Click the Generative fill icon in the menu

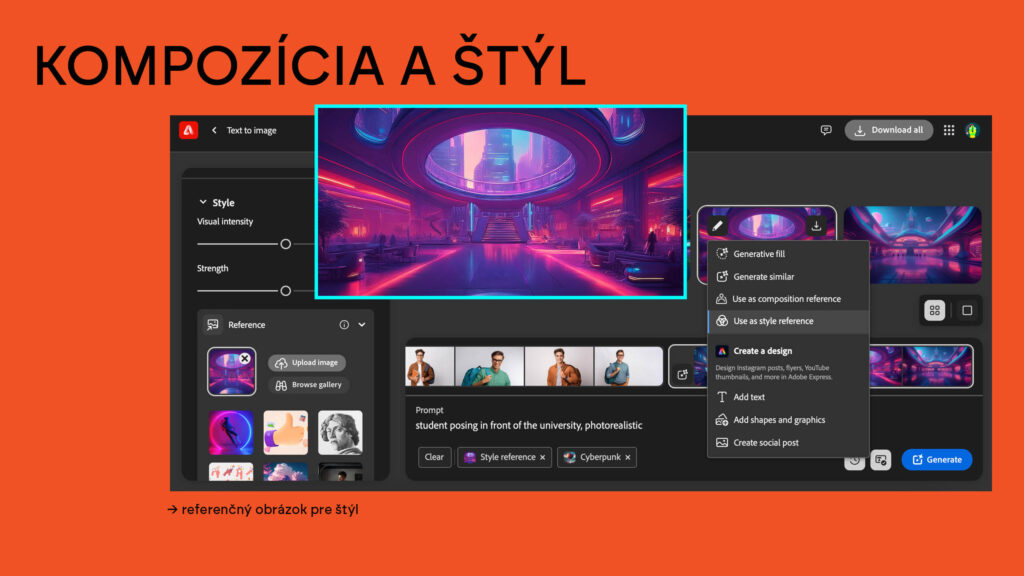pos(722,253)
